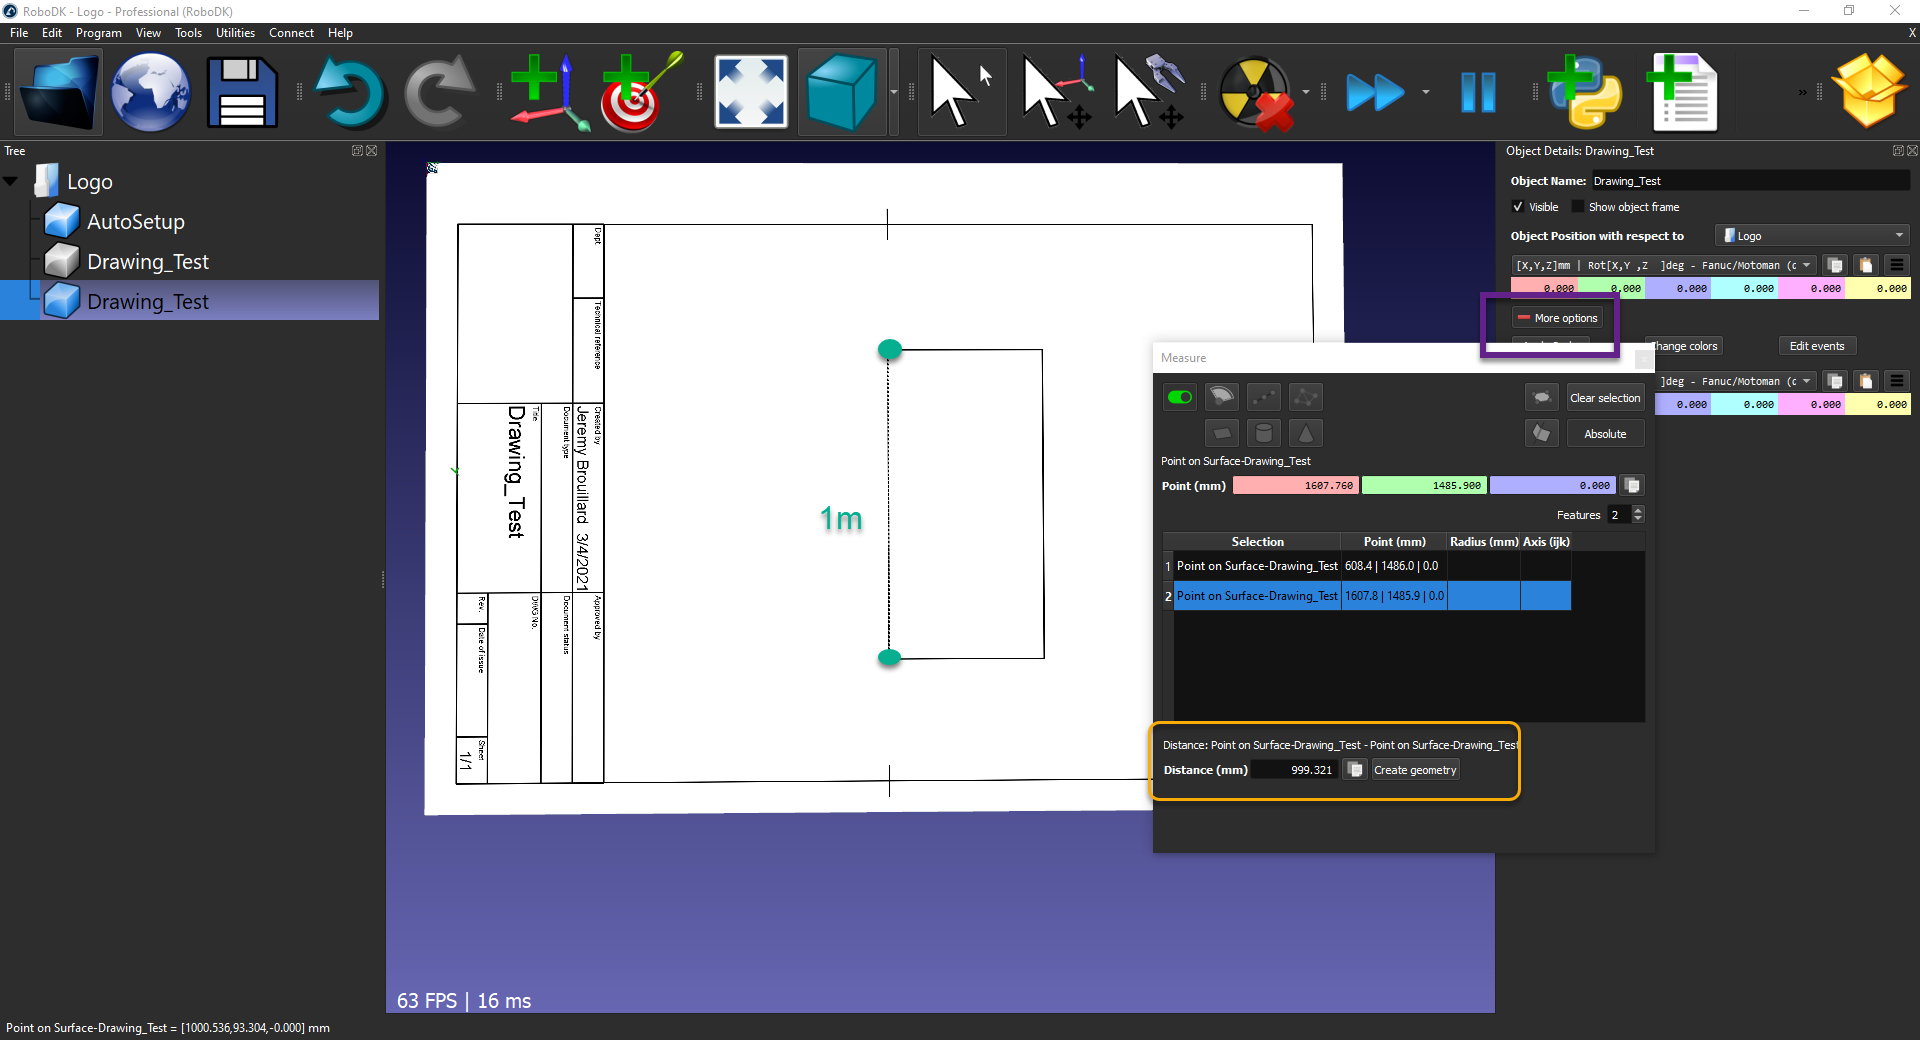
Task: Add a new target icon
Action: click(640, 92)
